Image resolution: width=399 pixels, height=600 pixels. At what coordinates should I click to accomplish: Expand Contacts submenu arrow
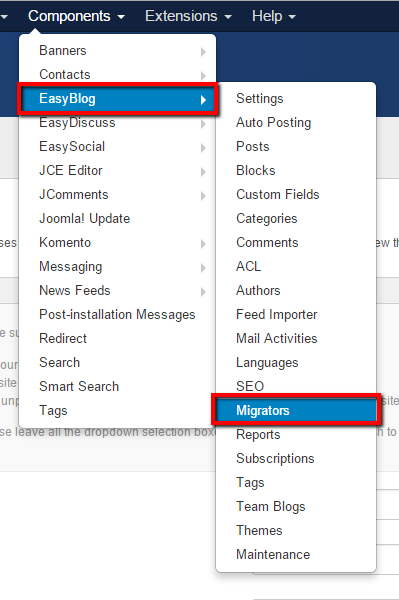click(x=203, y=76)
